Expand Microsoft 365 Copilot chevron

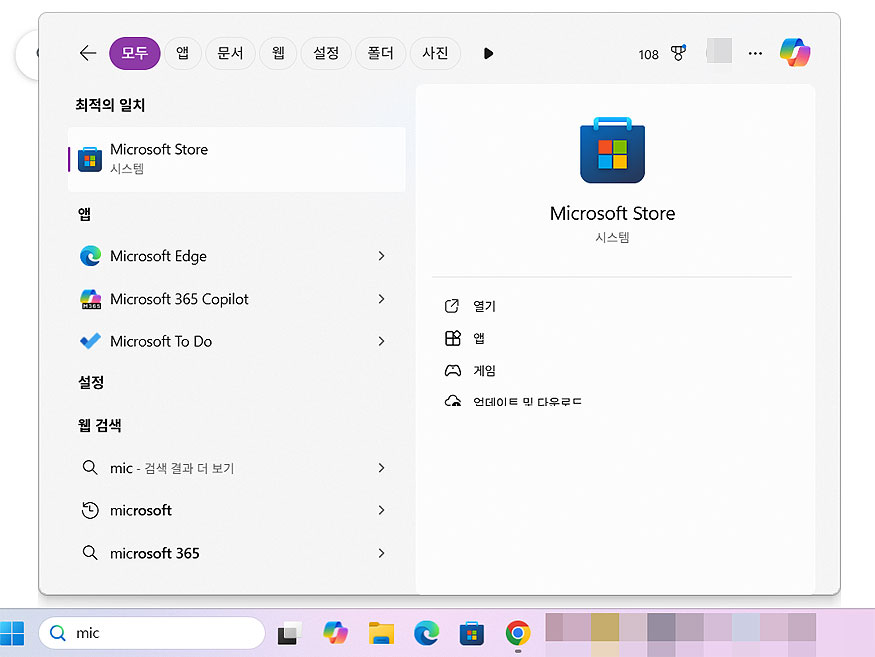(381, 299)
